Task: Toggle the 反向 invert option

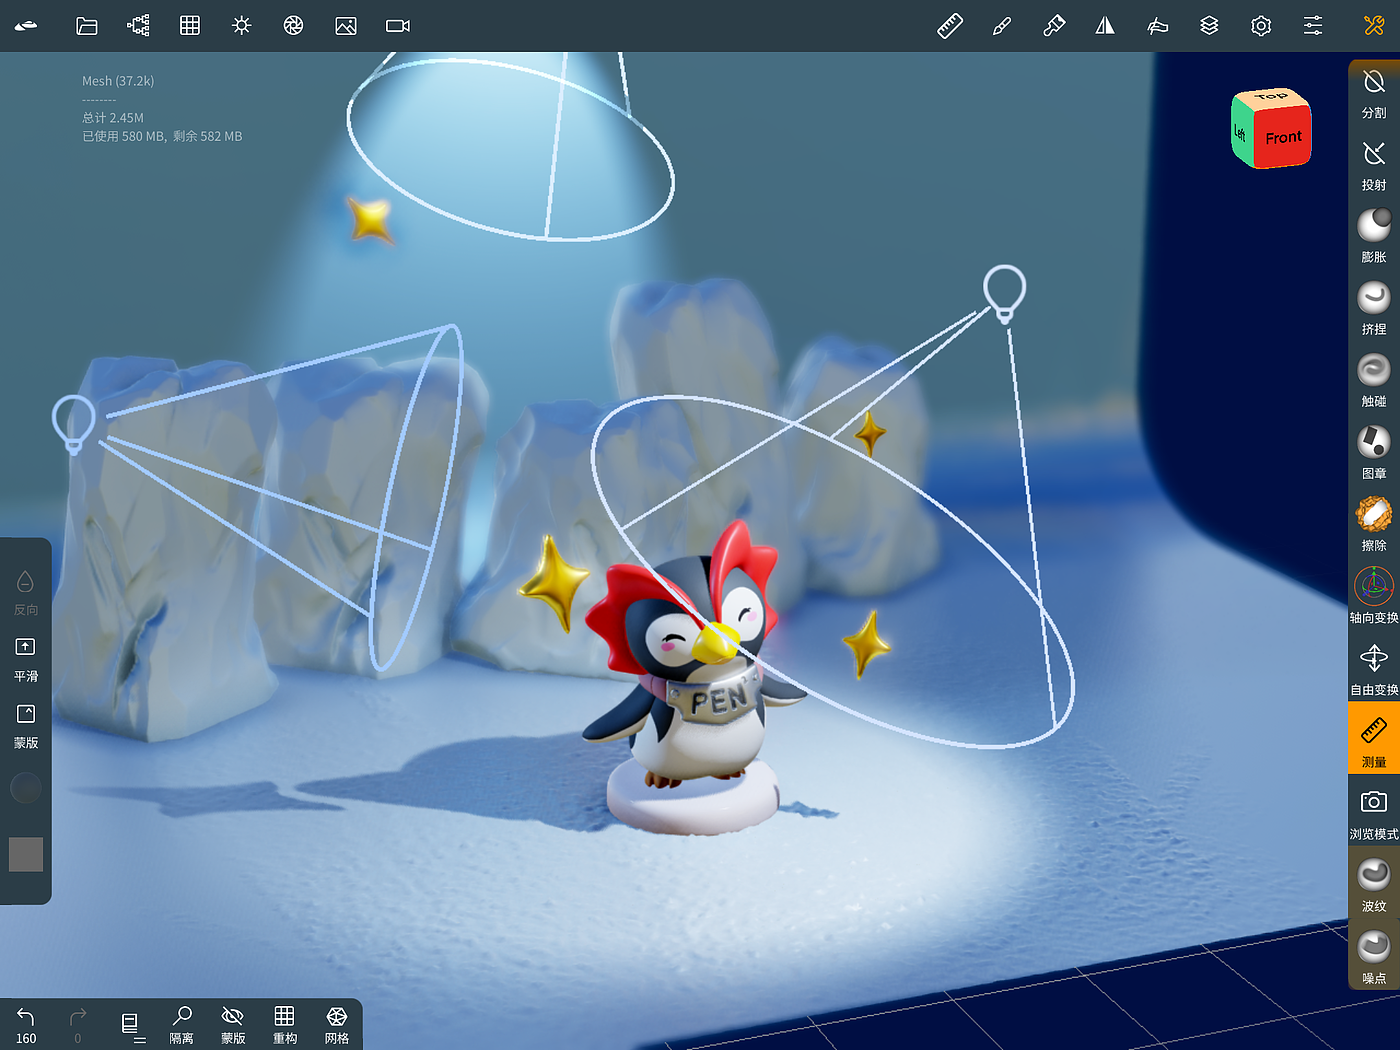Action: 26,593
